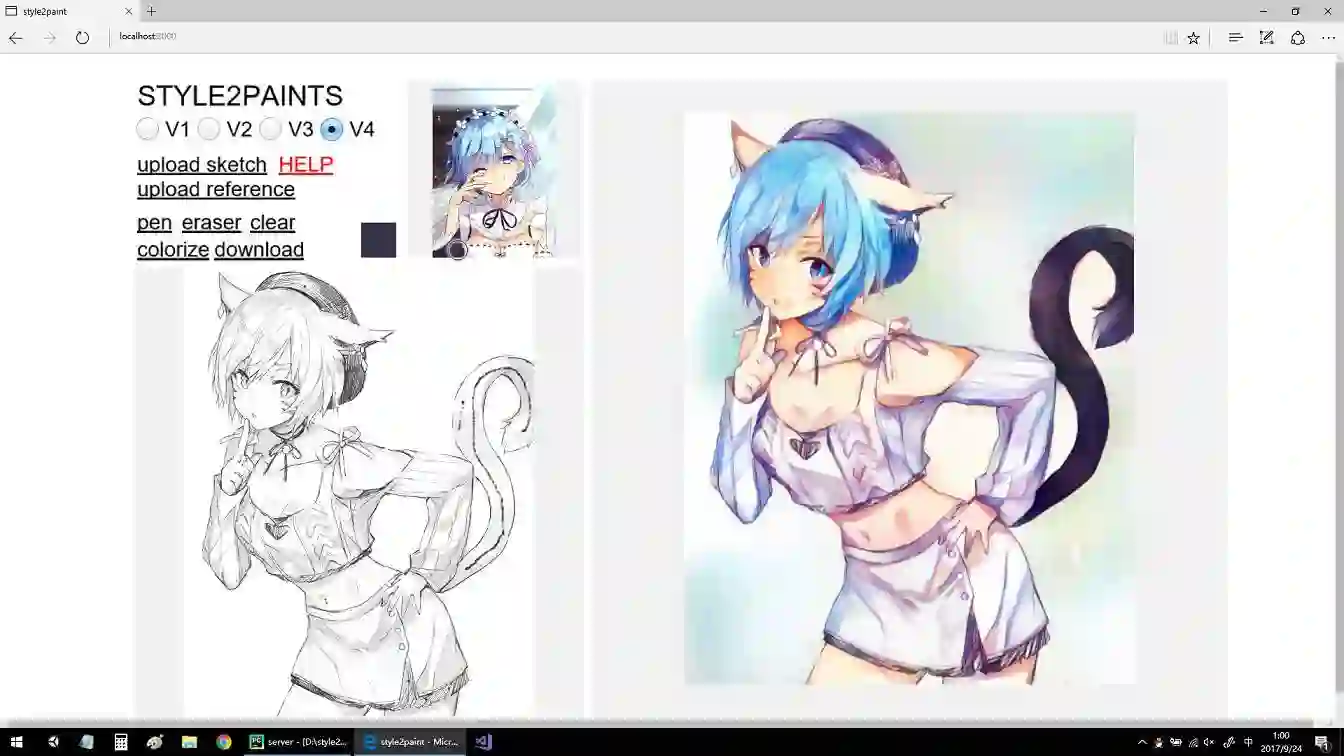Open Visual Studio from the taskbar
1344x756 pixels.
click(484, 742)
